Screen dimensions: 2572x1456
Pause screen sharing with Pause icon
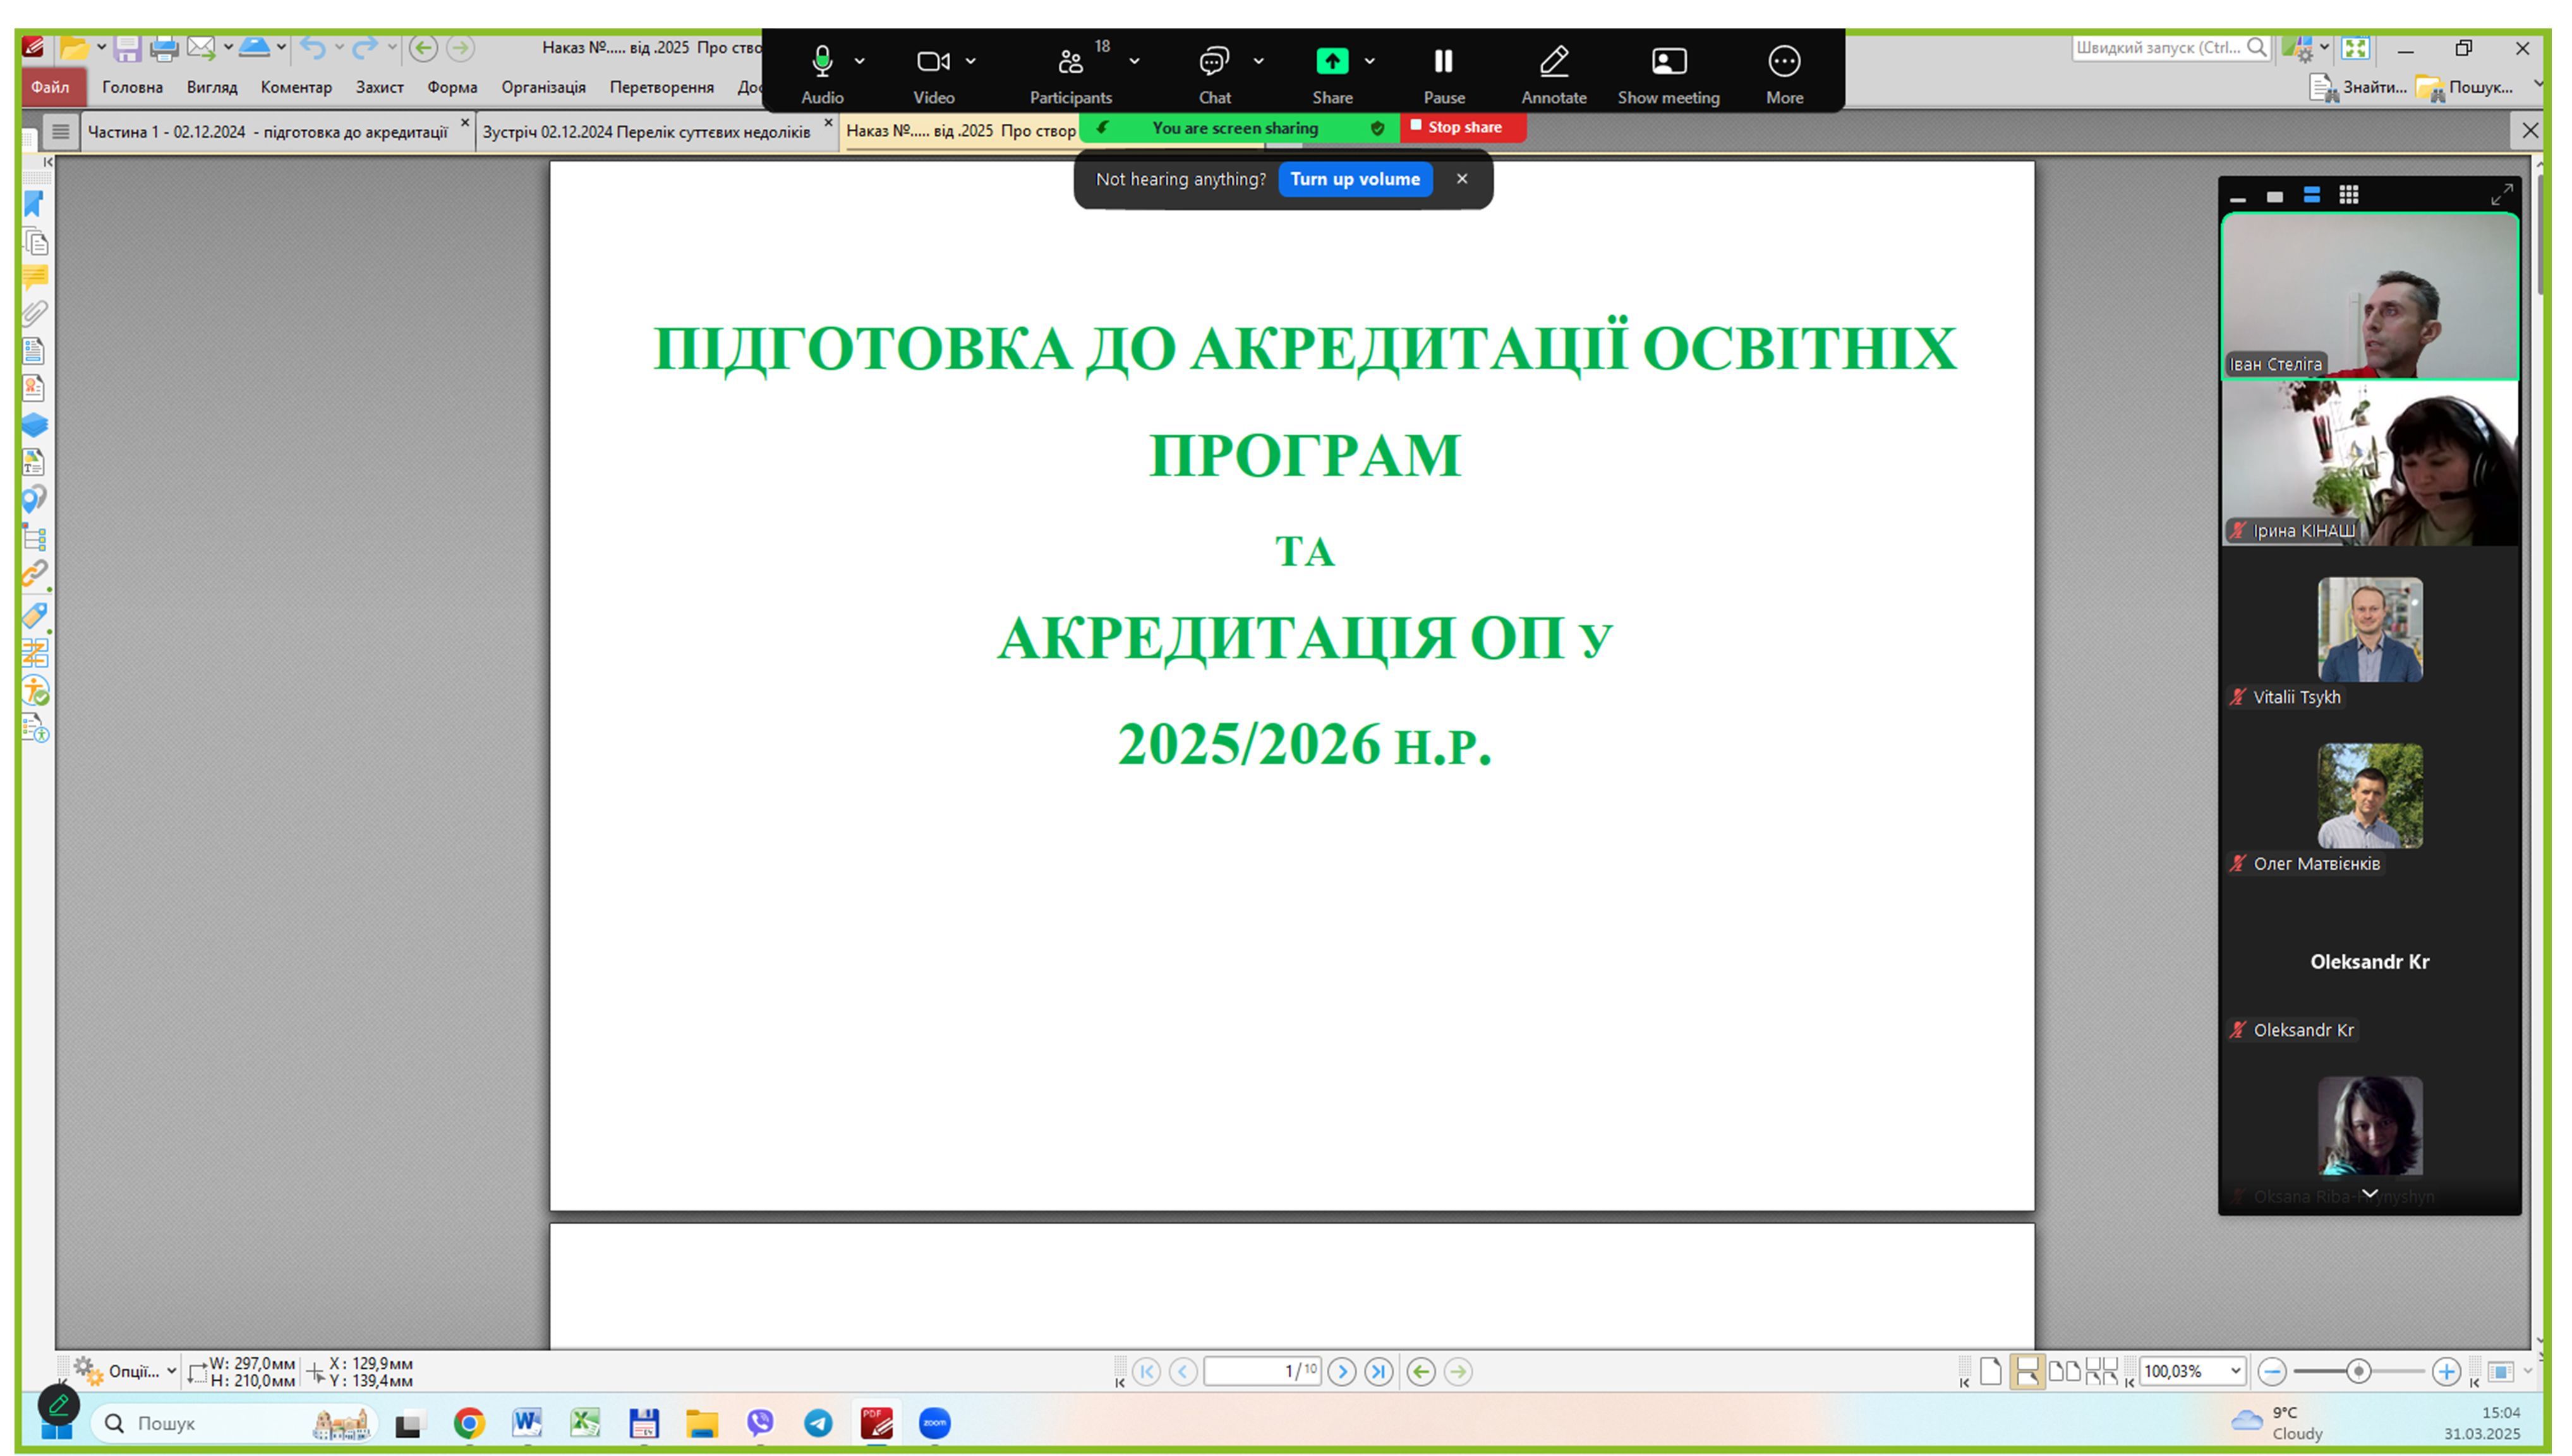click(x=1443, y=62)
